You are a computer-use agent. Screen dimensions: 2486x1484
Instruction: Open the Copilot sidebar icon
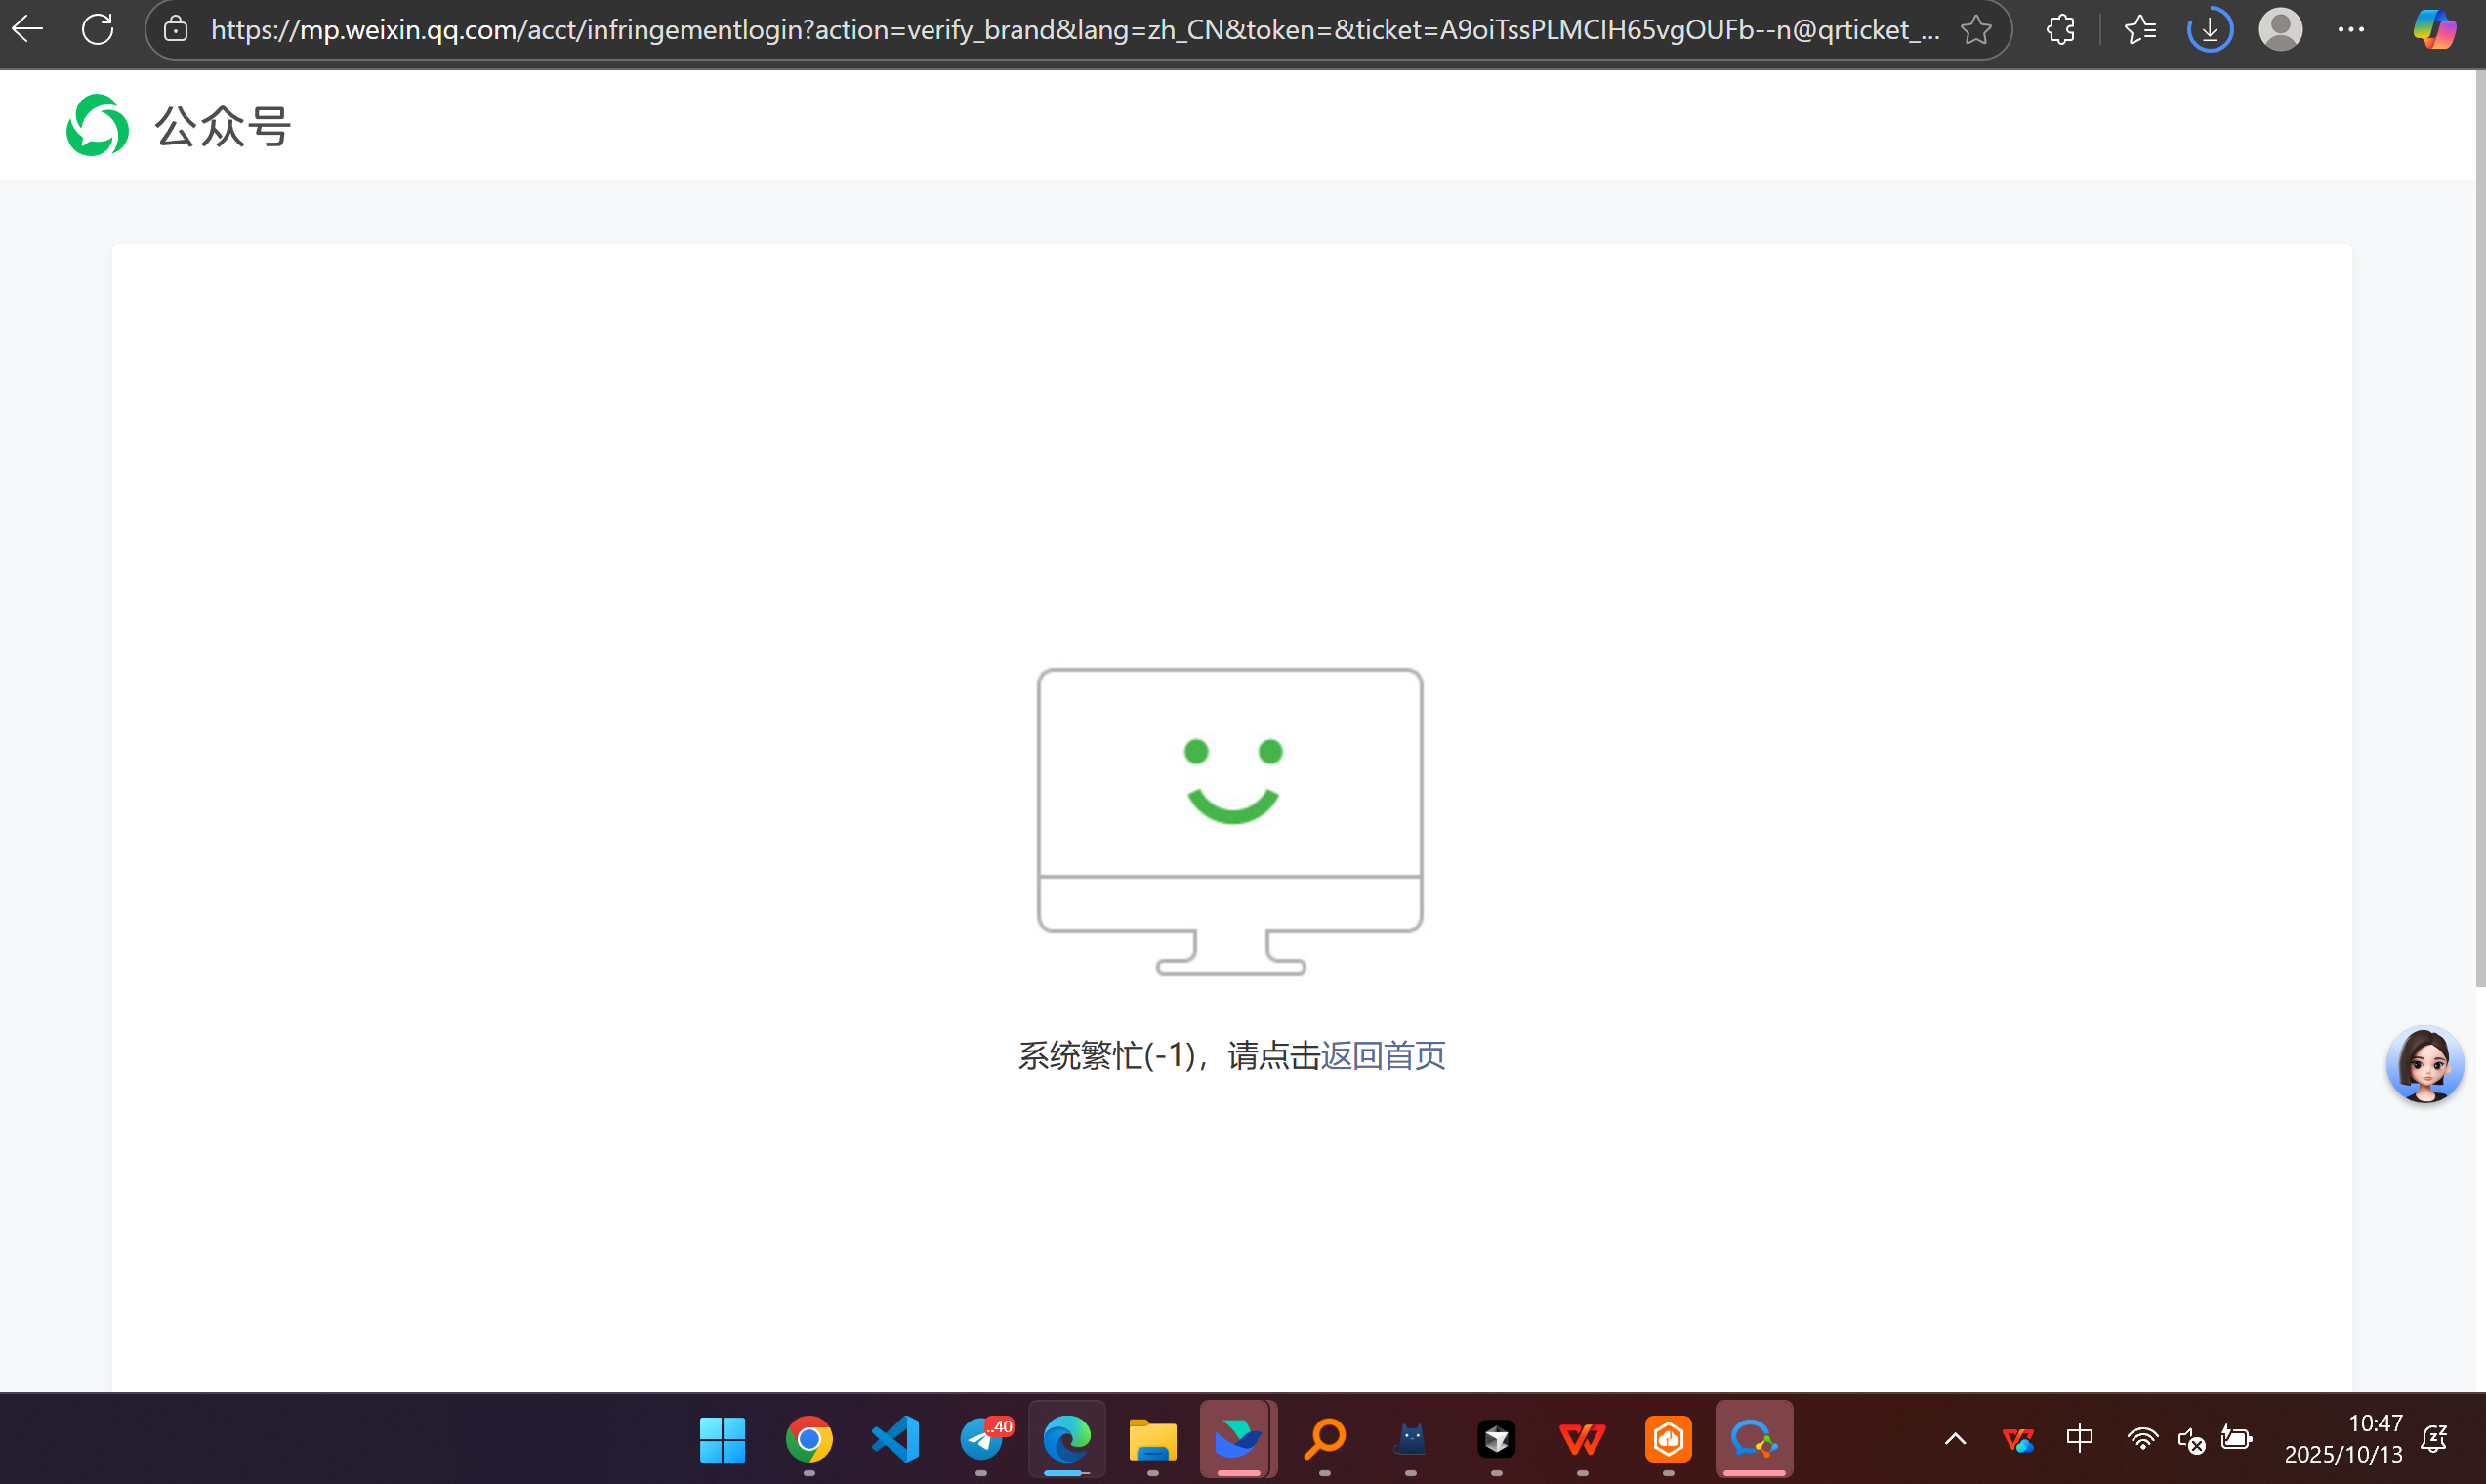point(2433,30)
